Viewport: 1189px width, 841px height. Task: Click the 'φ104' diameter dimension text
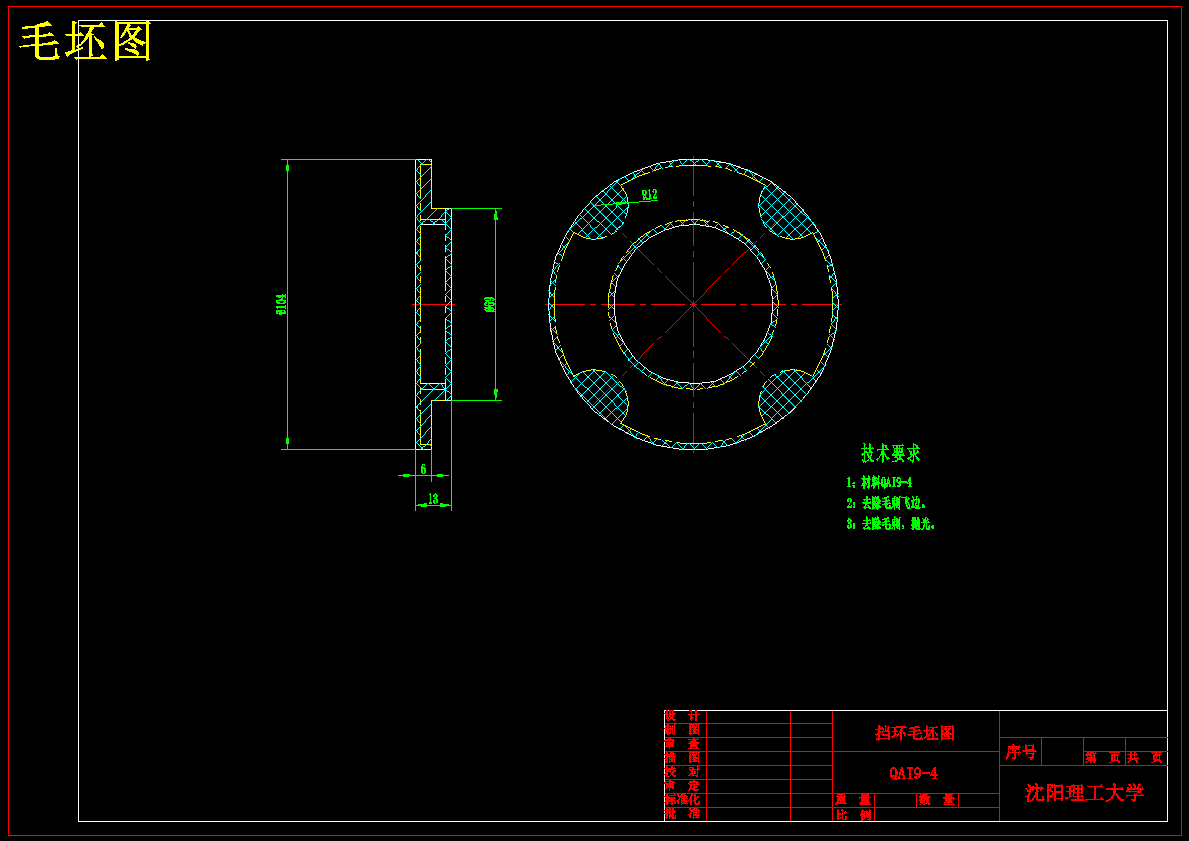(282, 304)
